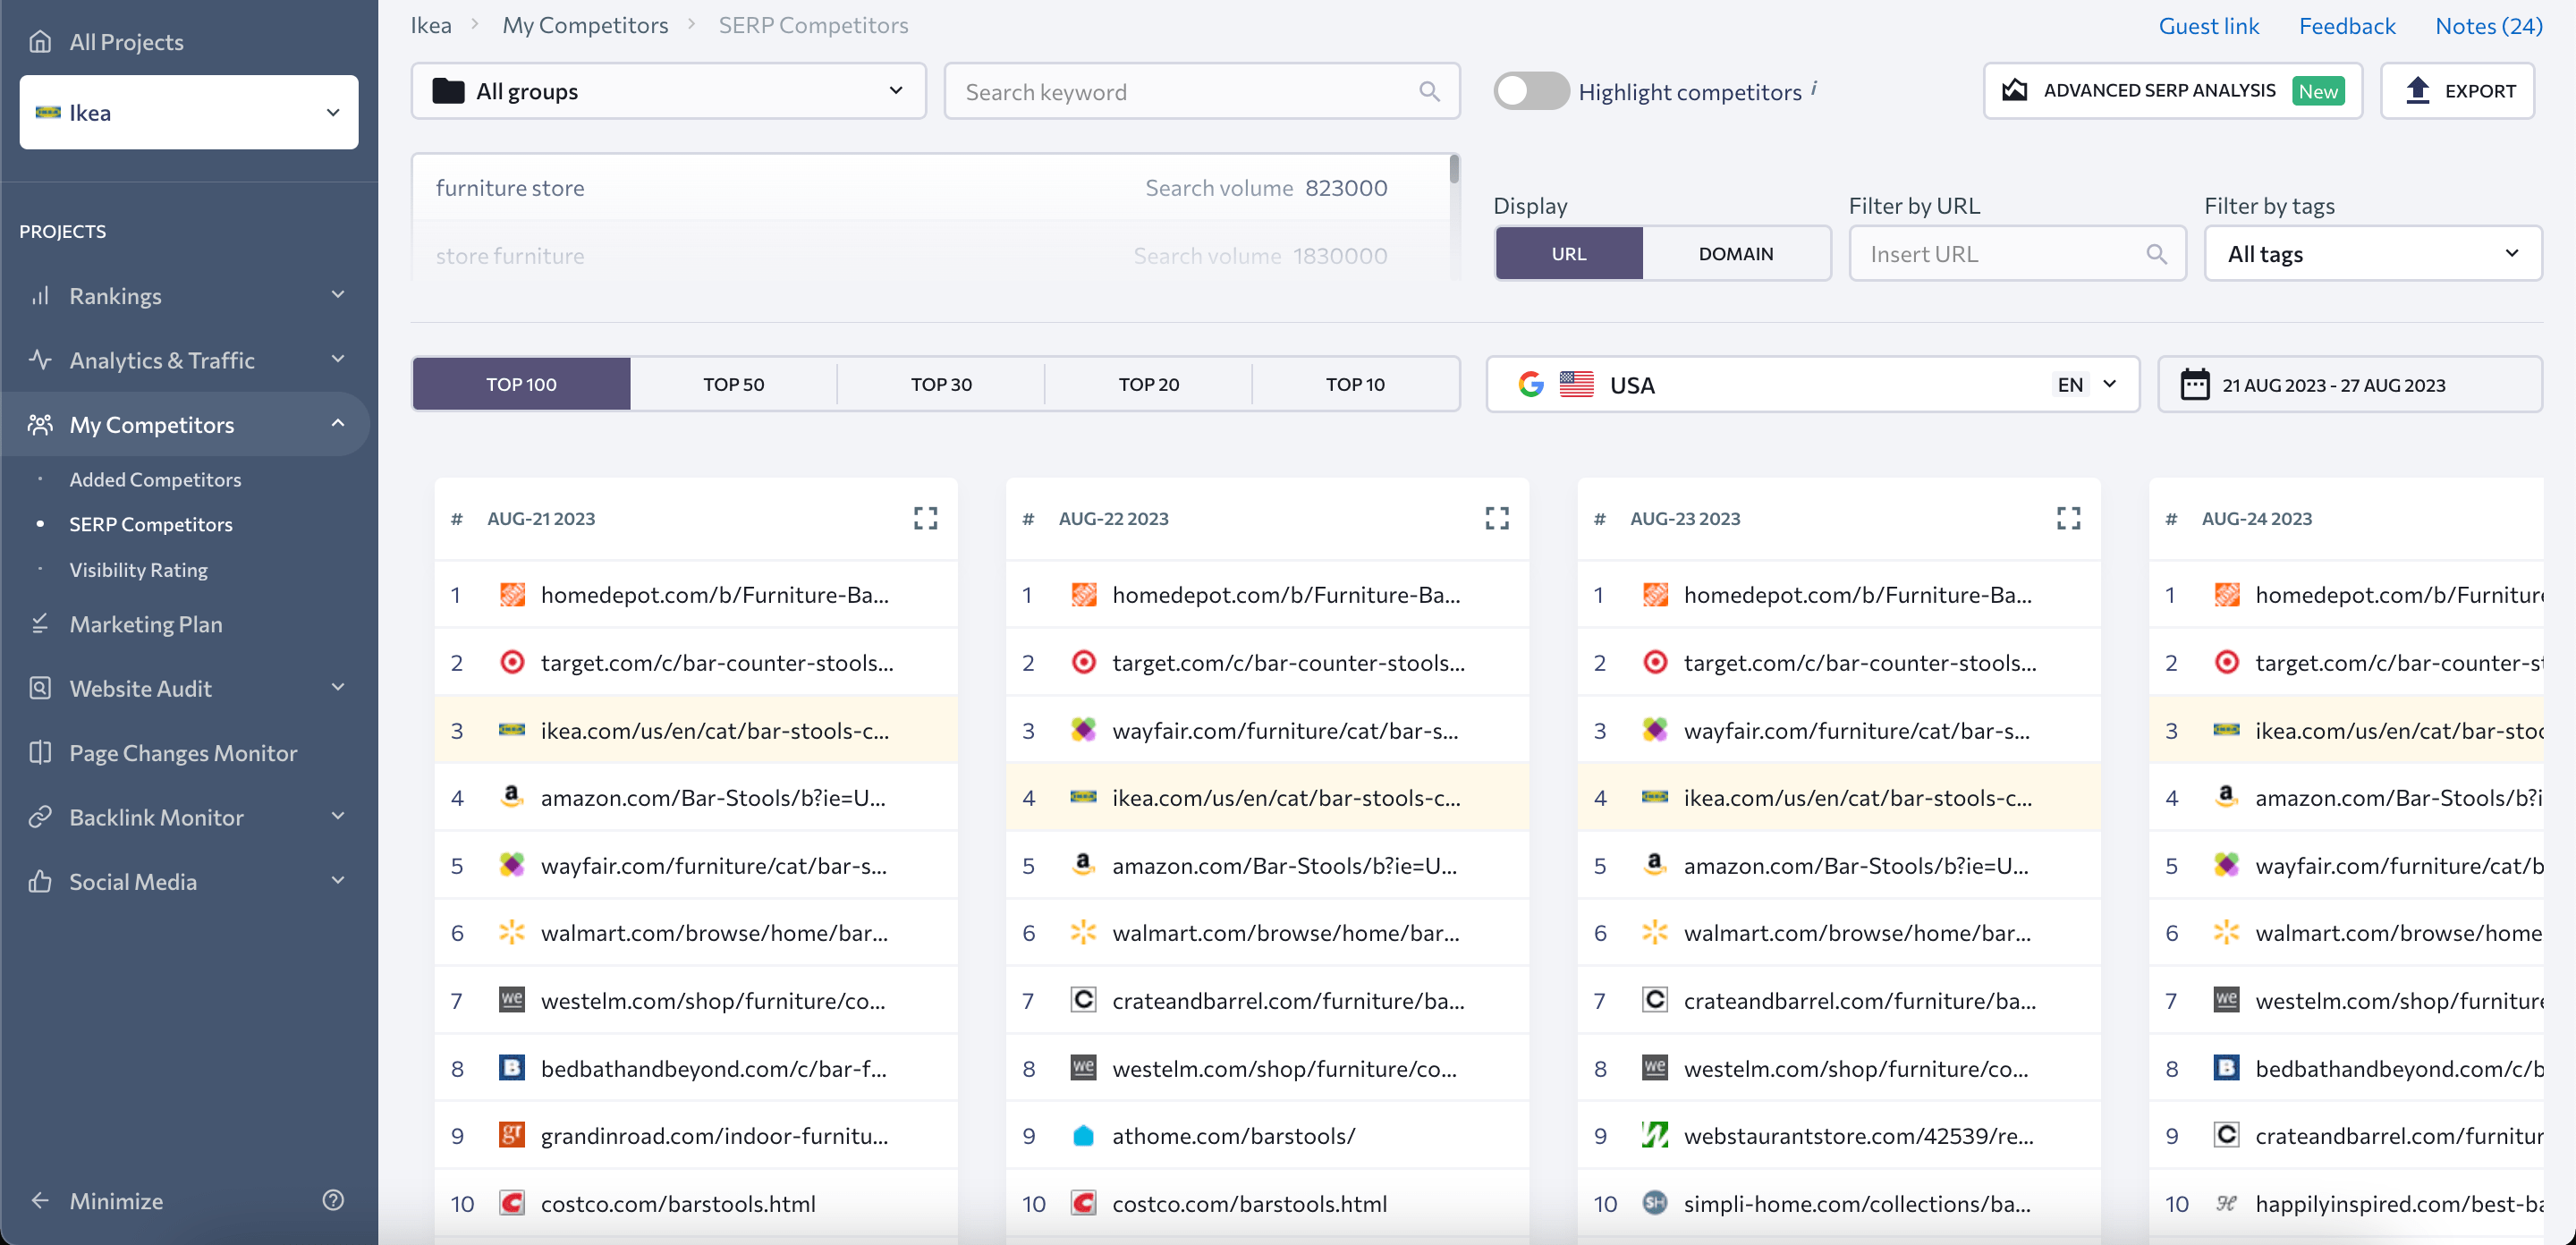Click ADVANCED SERP ANALYSIS button
The width and height of the screenshot is (2576, 1245).
coord(2172,91)
